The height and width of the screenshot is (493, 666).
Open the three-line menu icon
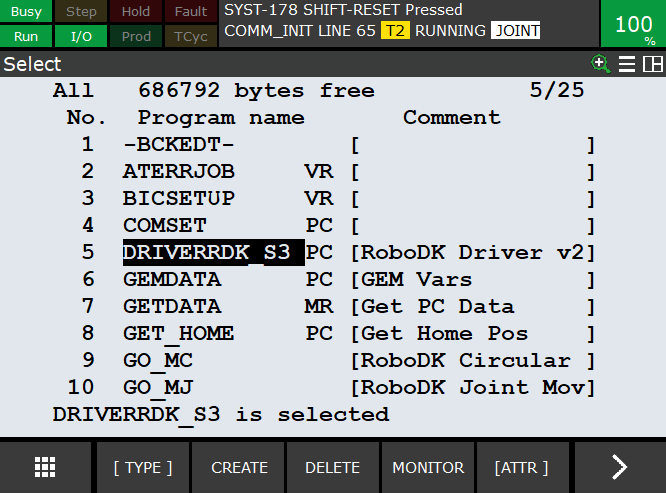[627, 64]
